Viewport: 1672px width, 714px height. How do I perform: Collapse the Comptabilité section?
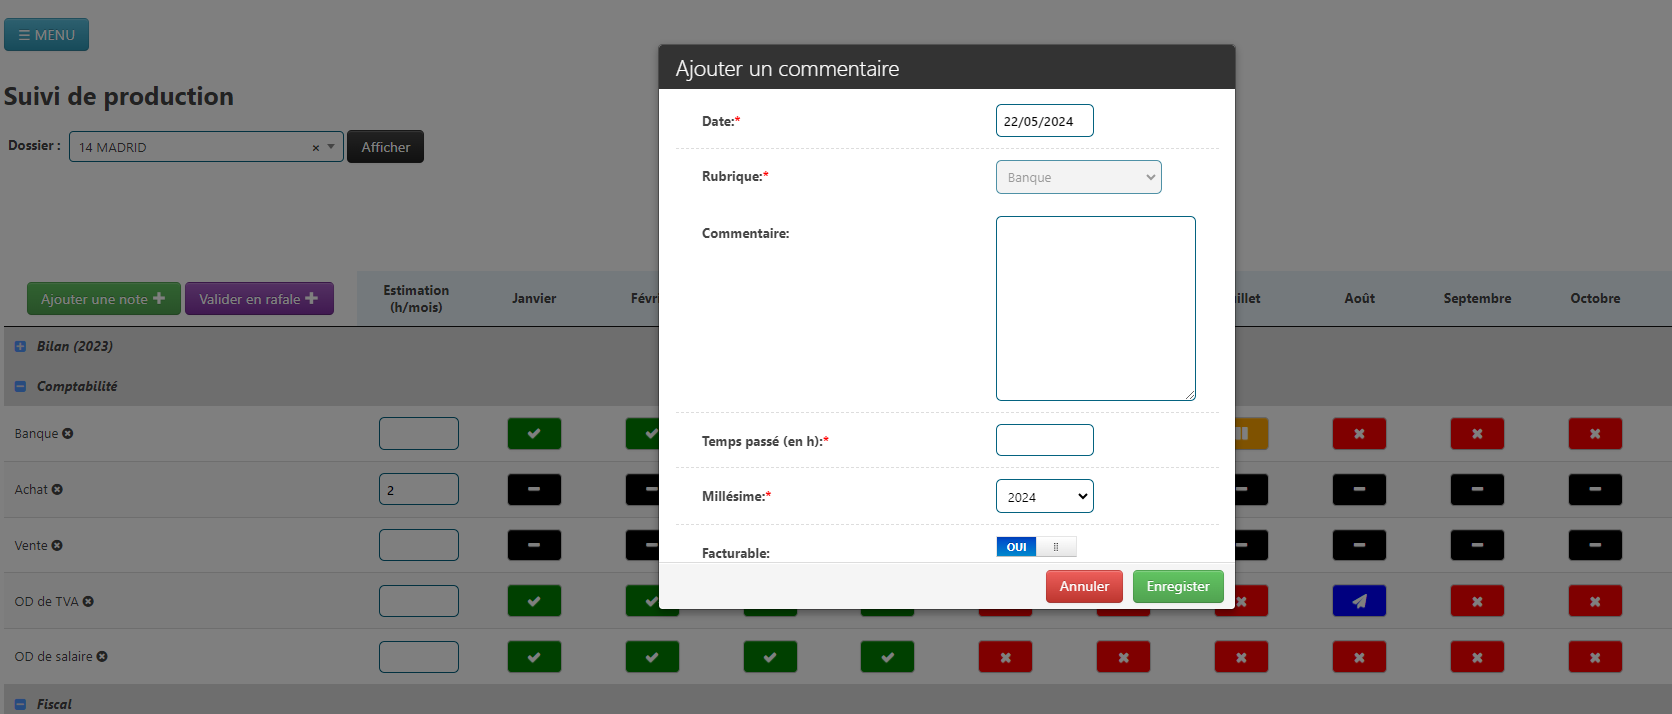point(20,387)
